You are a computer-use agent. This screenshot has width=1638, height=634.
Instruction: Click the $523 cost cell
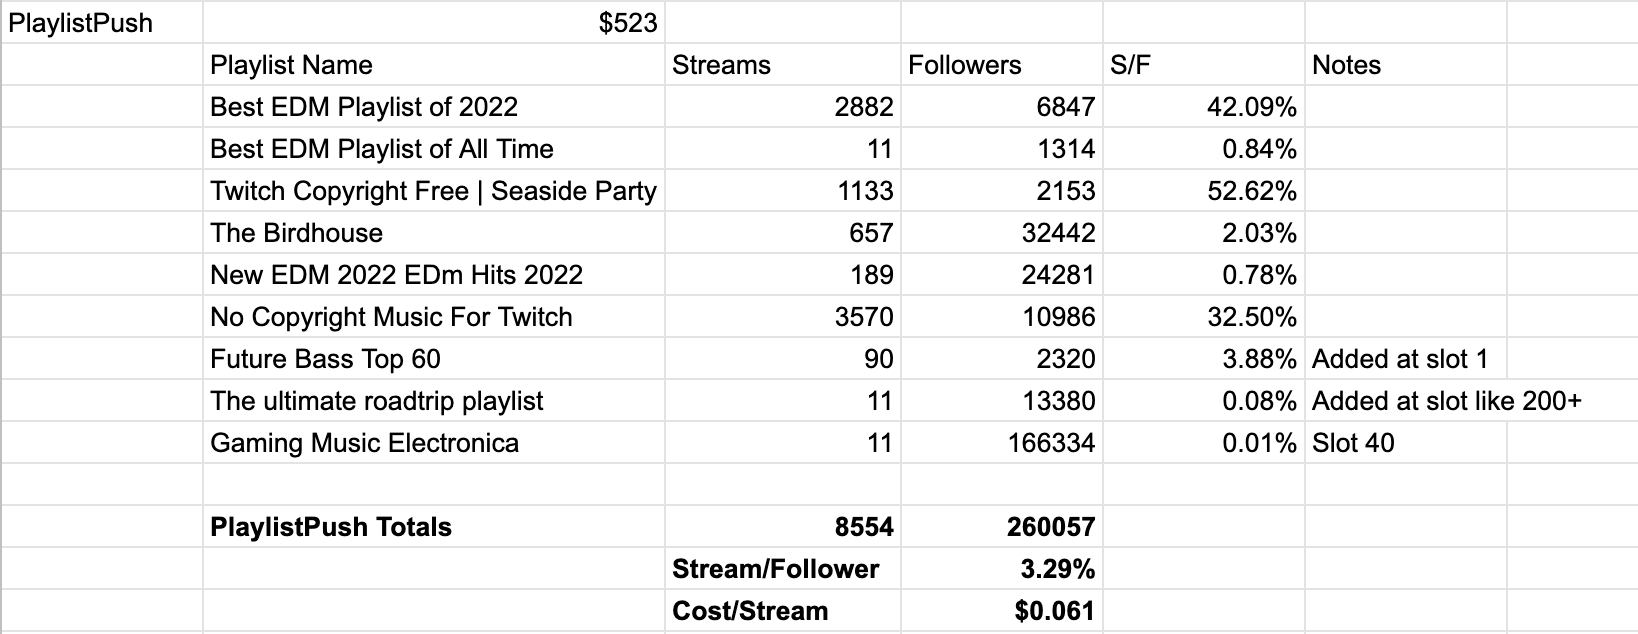tap(434, 22)
